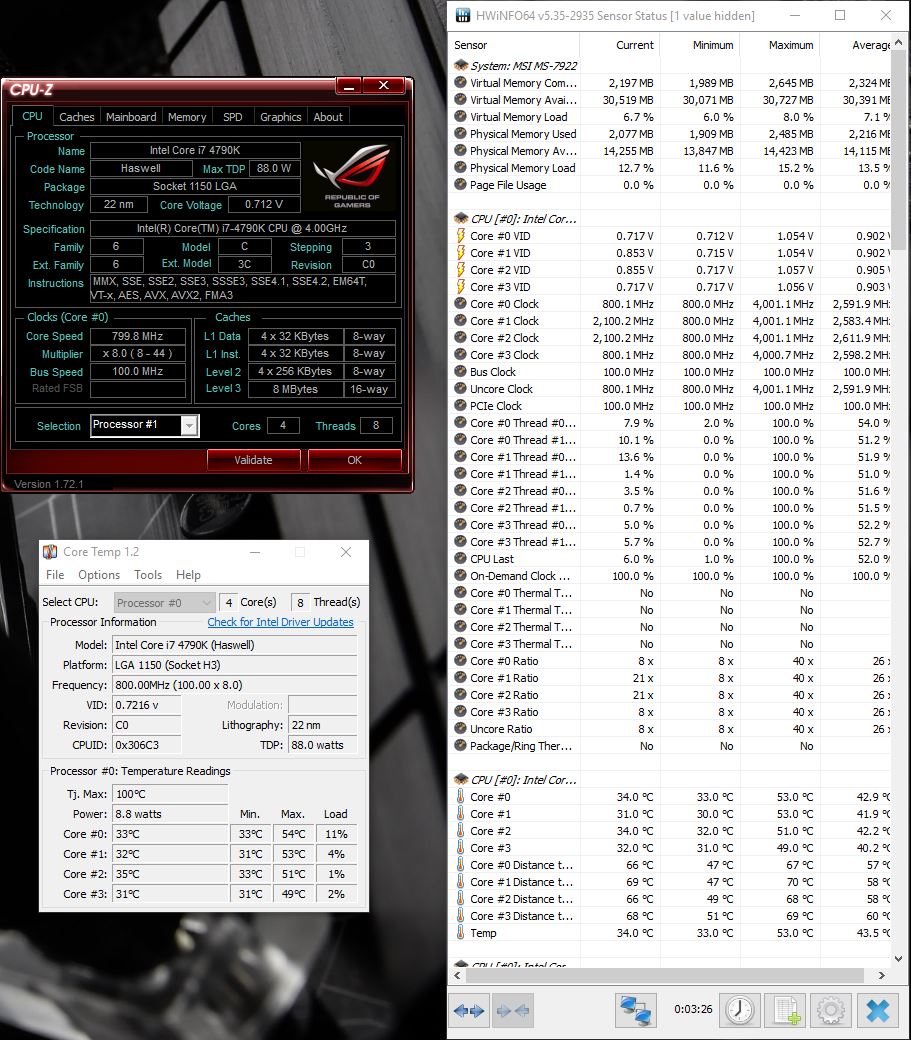Open HWiNFO network remote monitoring icon
This screenshot has height=1040, width=911.
pos(635,1010)
